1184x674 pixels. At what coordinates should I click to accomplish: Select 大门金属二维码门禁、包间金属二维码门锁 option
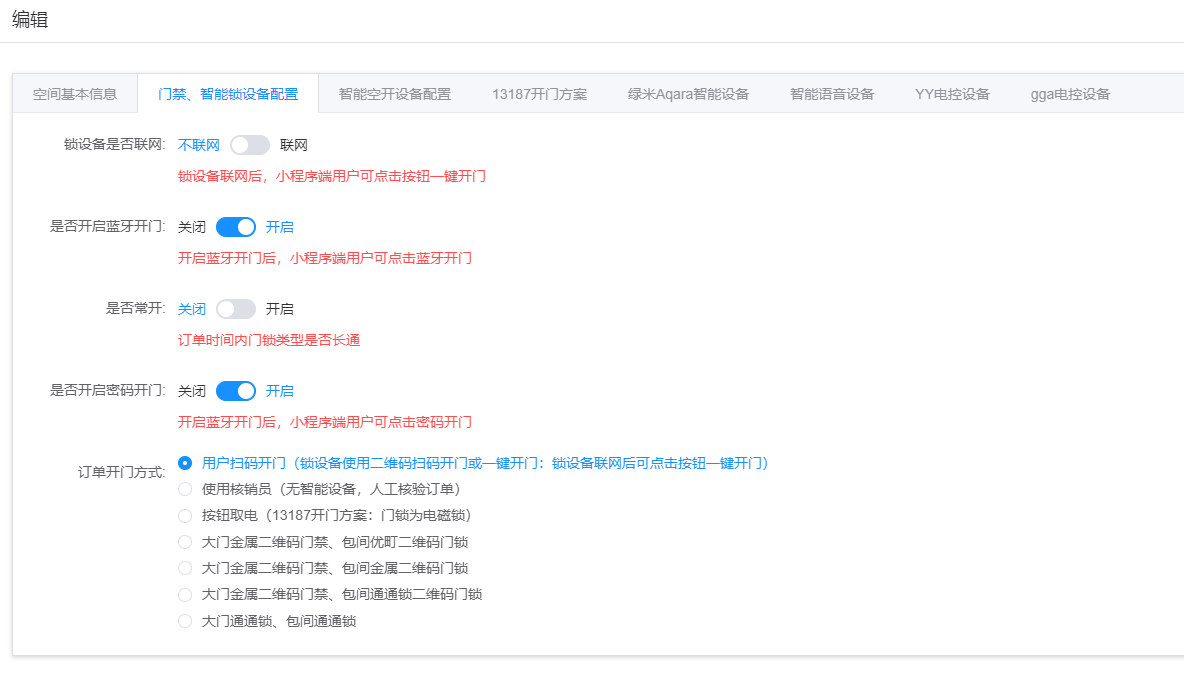(x=185, y=568)
